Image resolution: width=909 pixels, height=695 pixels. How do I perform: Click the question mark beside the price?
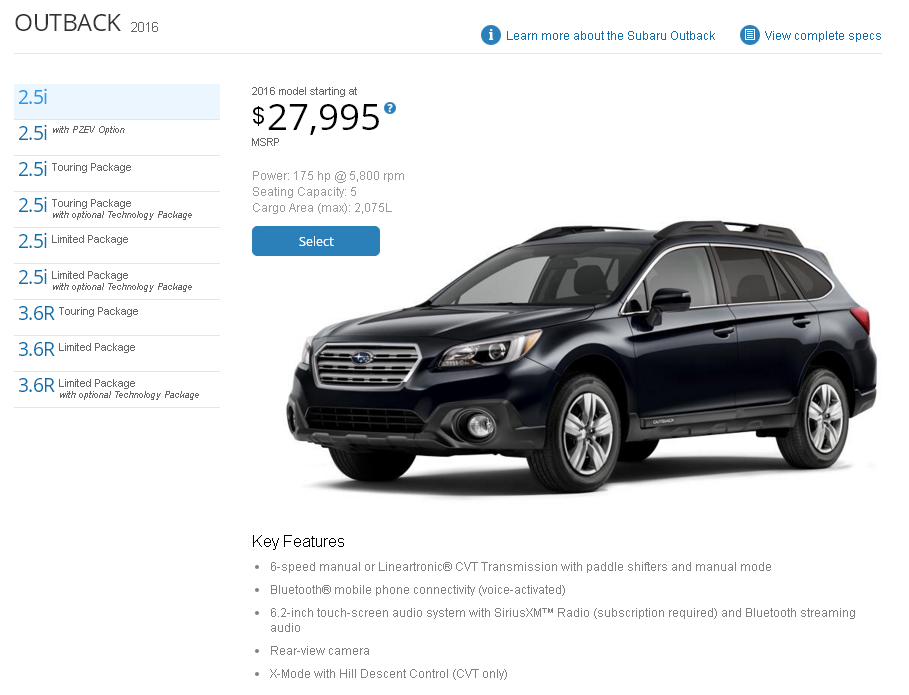[390, 108]
